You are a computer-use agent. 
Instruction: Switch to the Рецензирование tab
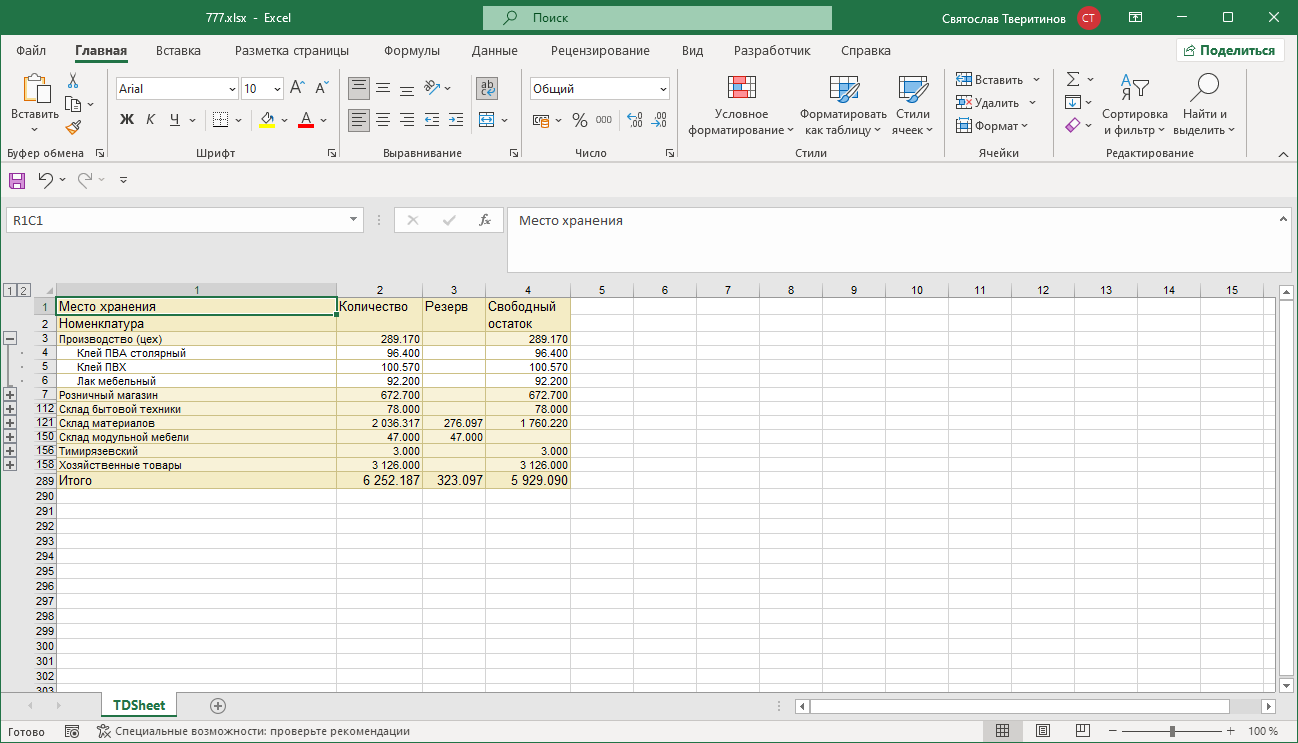click(x=600, y=50)
